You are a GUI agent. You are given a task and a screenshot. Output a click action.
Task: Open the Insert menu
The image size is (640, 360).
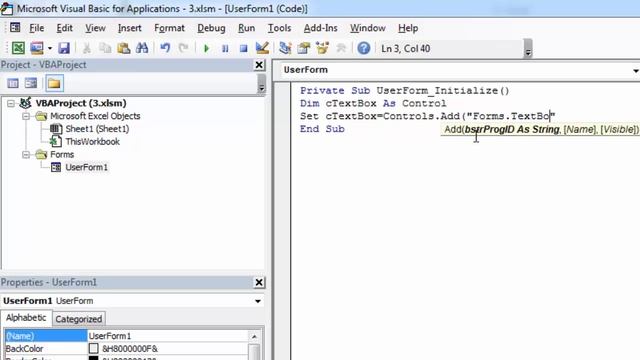tap(129, 28)
